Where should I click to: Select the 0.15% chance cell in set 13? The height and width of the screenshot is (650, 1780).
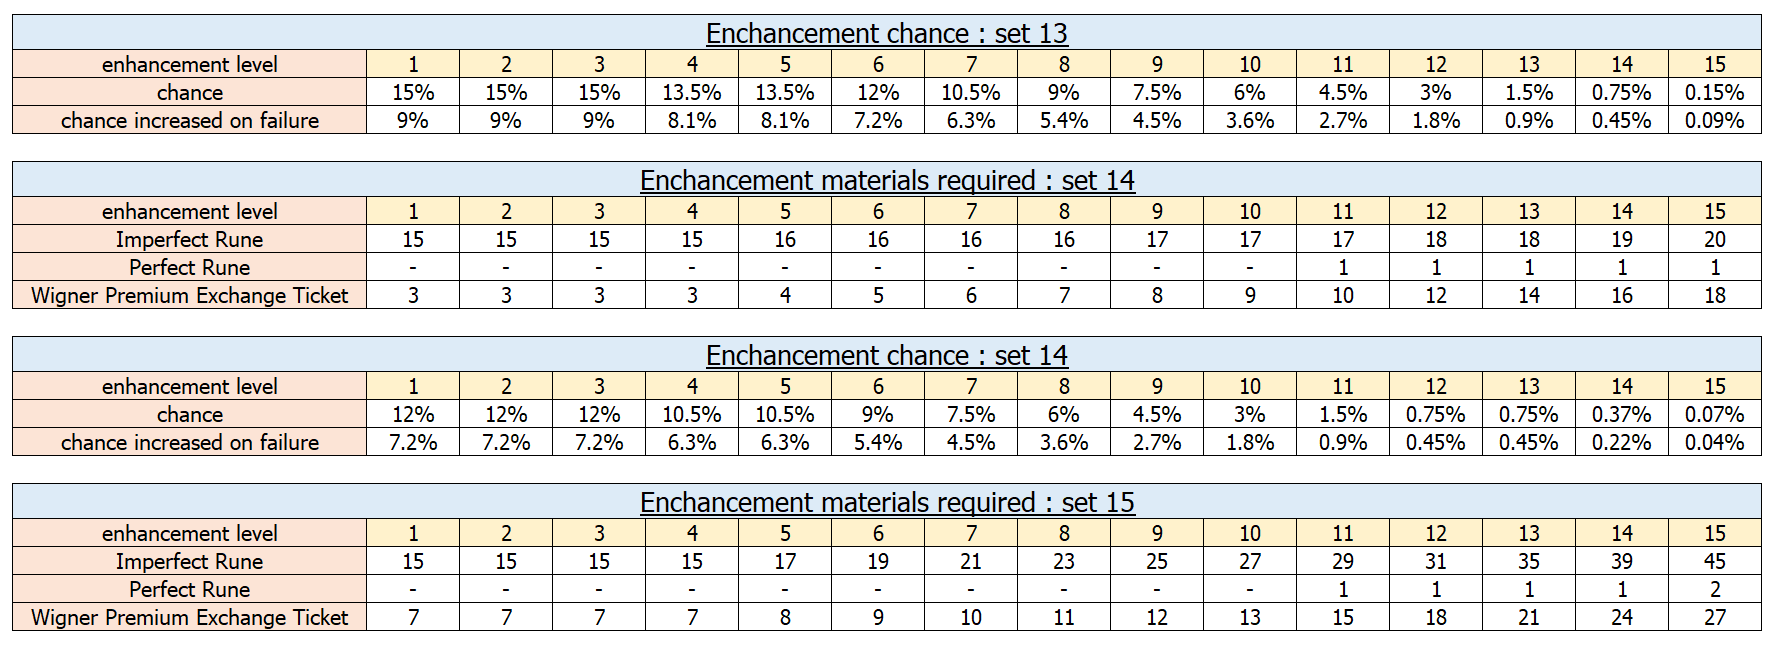click(1714, 92)
